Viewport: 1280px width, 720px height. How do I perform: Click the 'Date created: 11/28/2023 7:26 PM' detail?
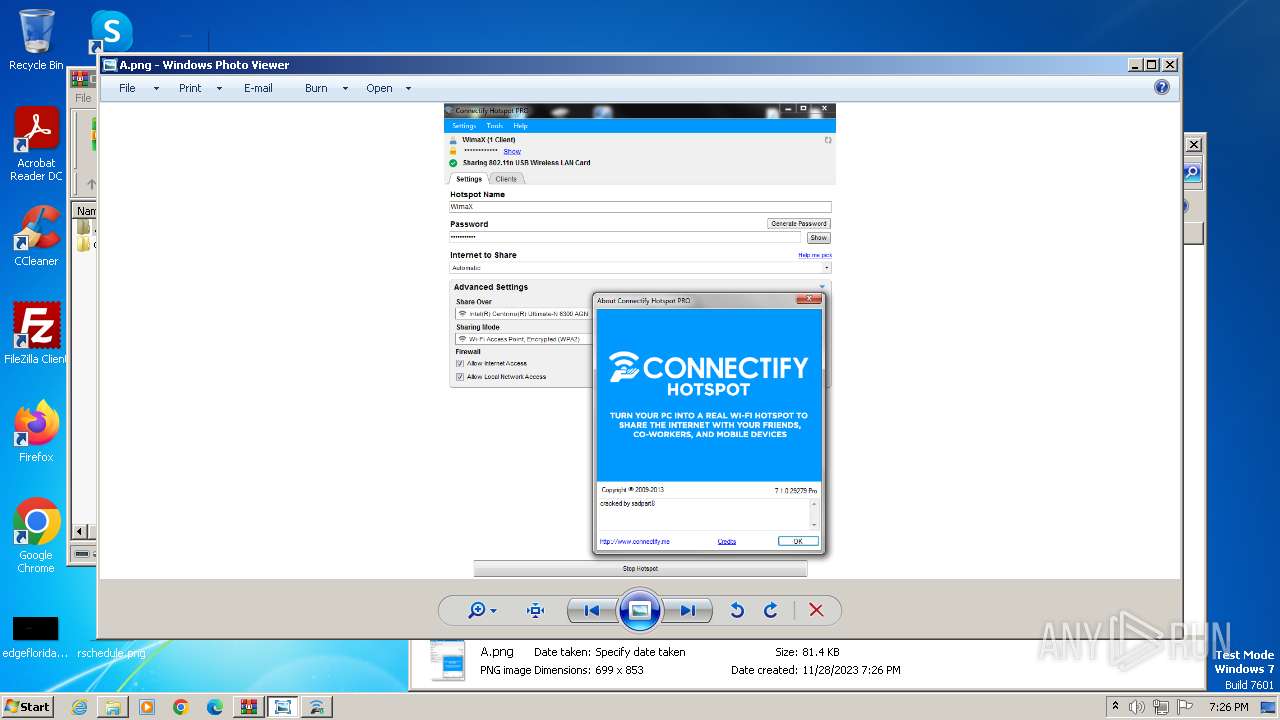tap(816, 670)
